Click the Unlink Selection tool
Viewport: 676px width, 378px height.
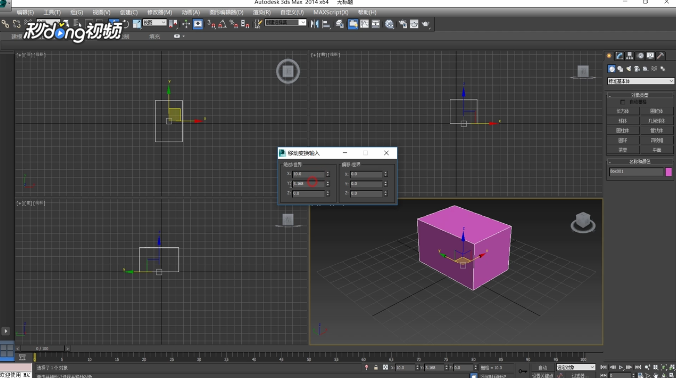pyautogui.click(x=16, y=24)
